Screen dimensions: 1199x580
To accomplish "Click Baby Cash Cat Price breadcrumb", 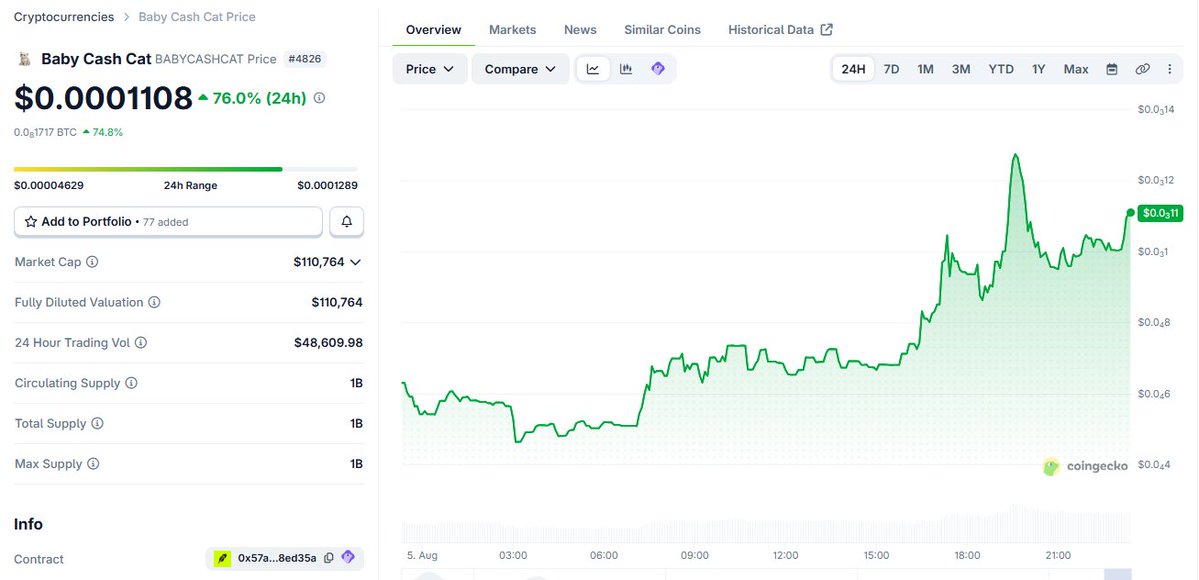I will (x=197, y=17).
